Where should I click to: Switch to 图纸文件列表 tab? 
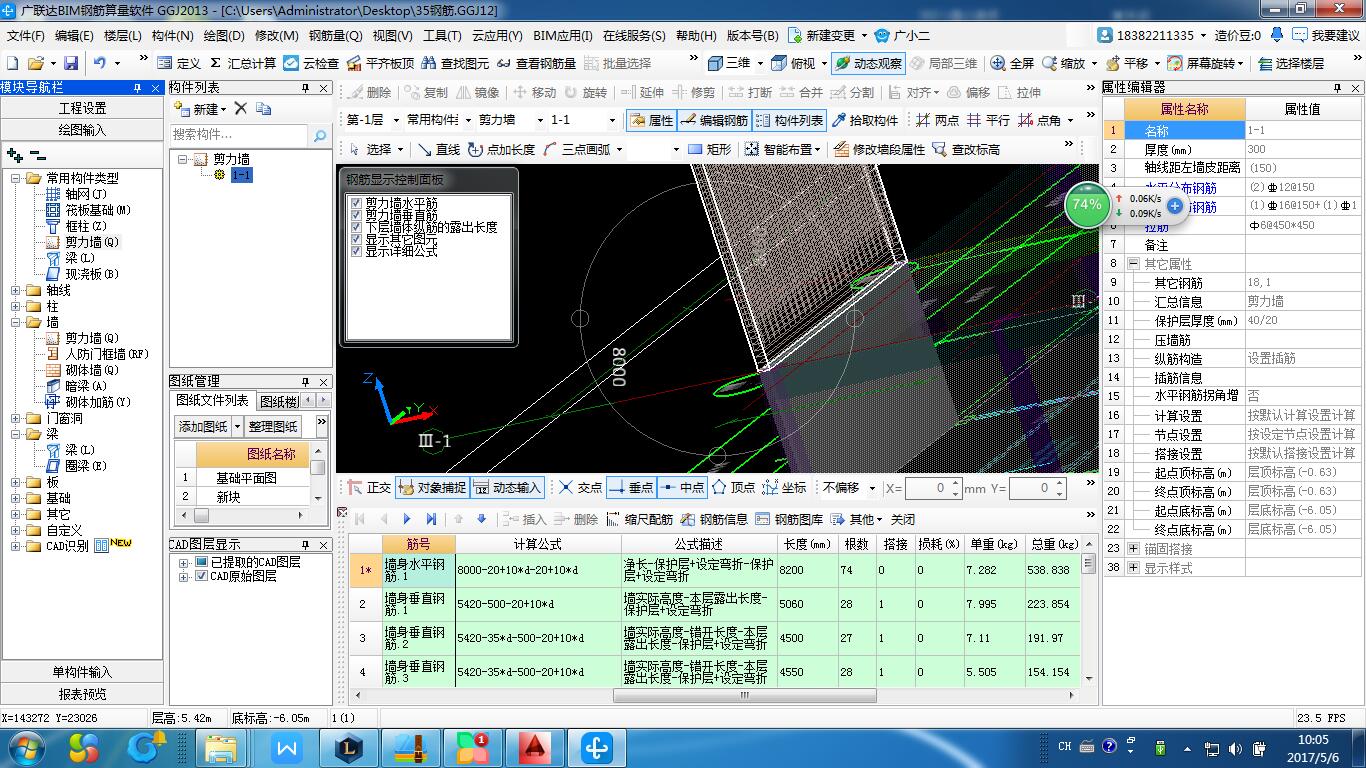coord(212,400)
